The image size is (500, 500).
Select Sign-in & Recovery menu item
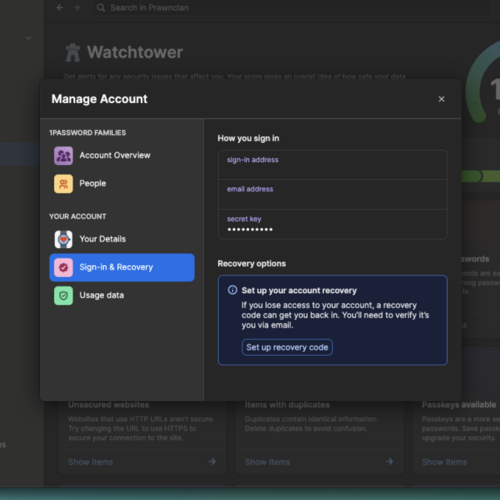pos(122,267)
